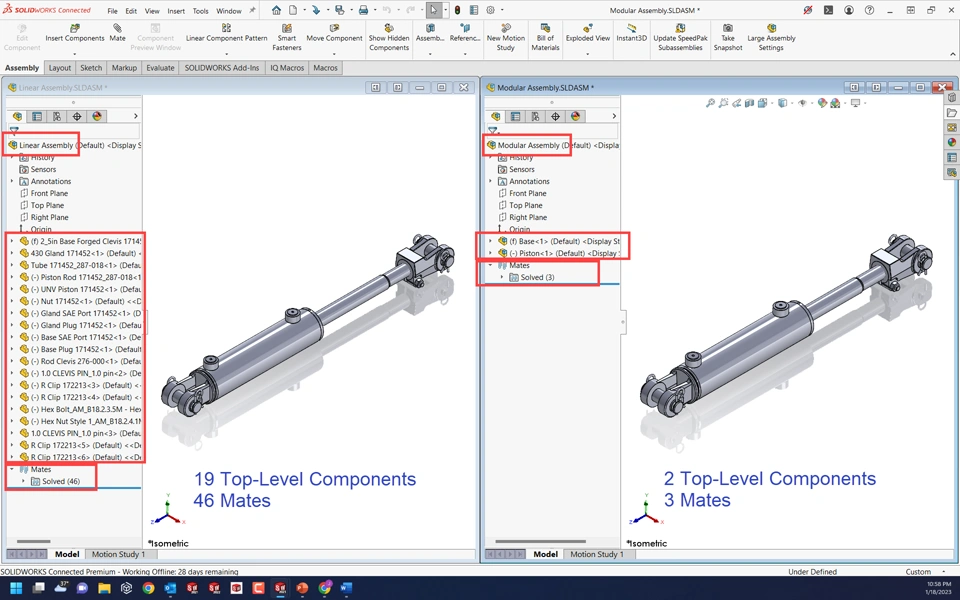
Task: Show more tabs arrow in Linear Assembly panel
Action: tap(135, 116)
